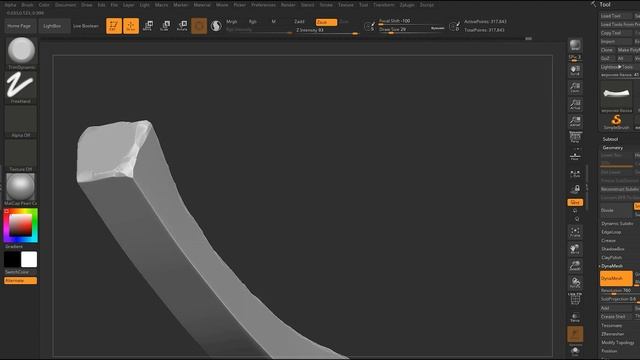
Task: Click the Rotate view icon
Action: (x=575, y=282)
